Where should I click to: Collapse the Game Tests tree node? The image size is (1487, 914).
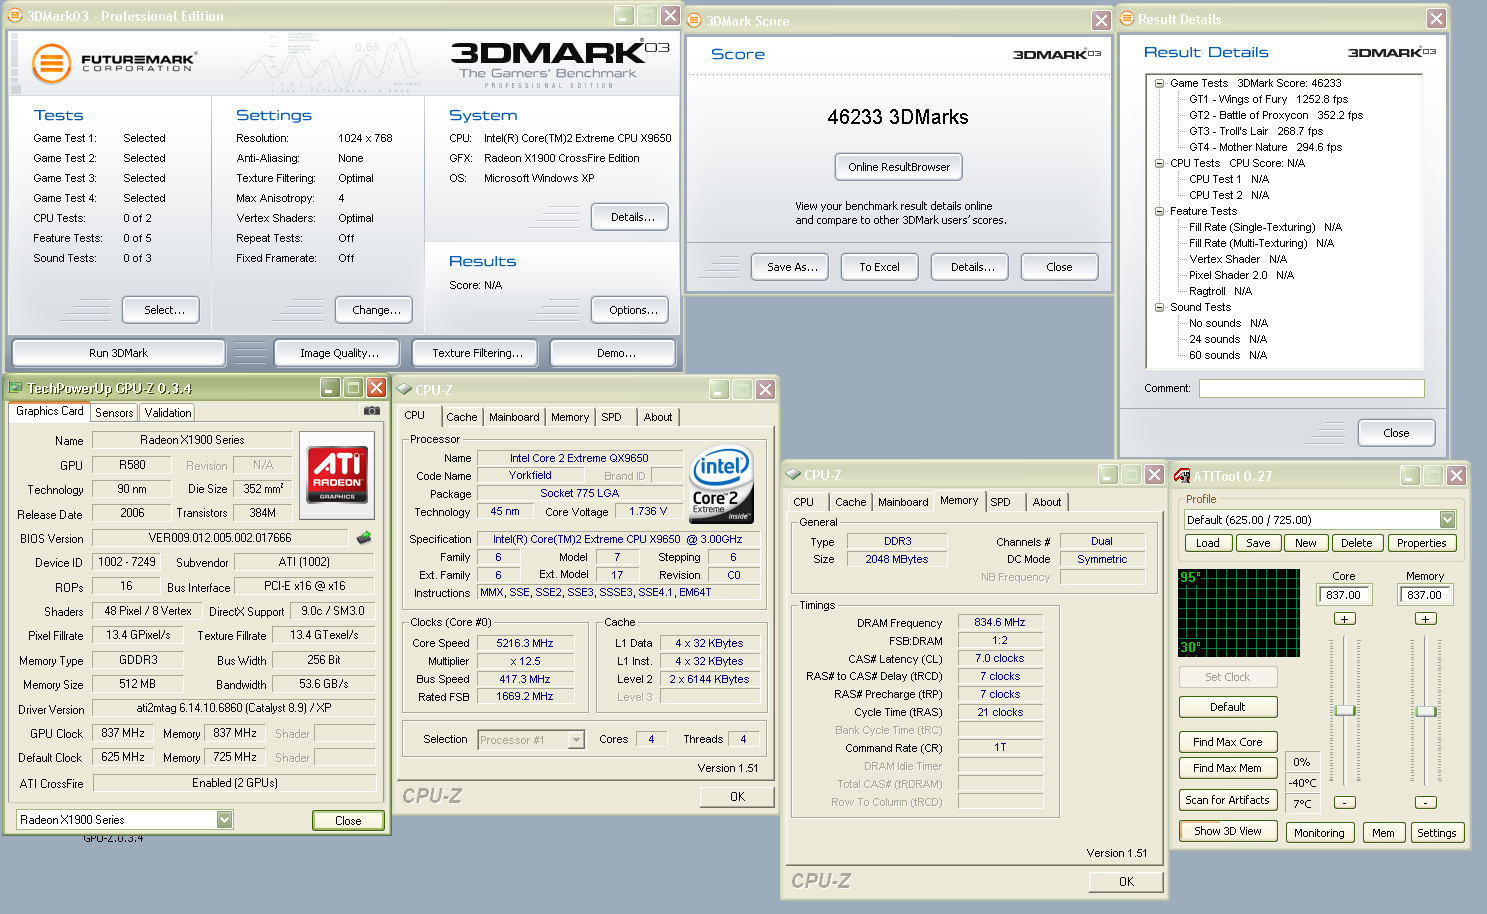click(x=1159, y=83)
